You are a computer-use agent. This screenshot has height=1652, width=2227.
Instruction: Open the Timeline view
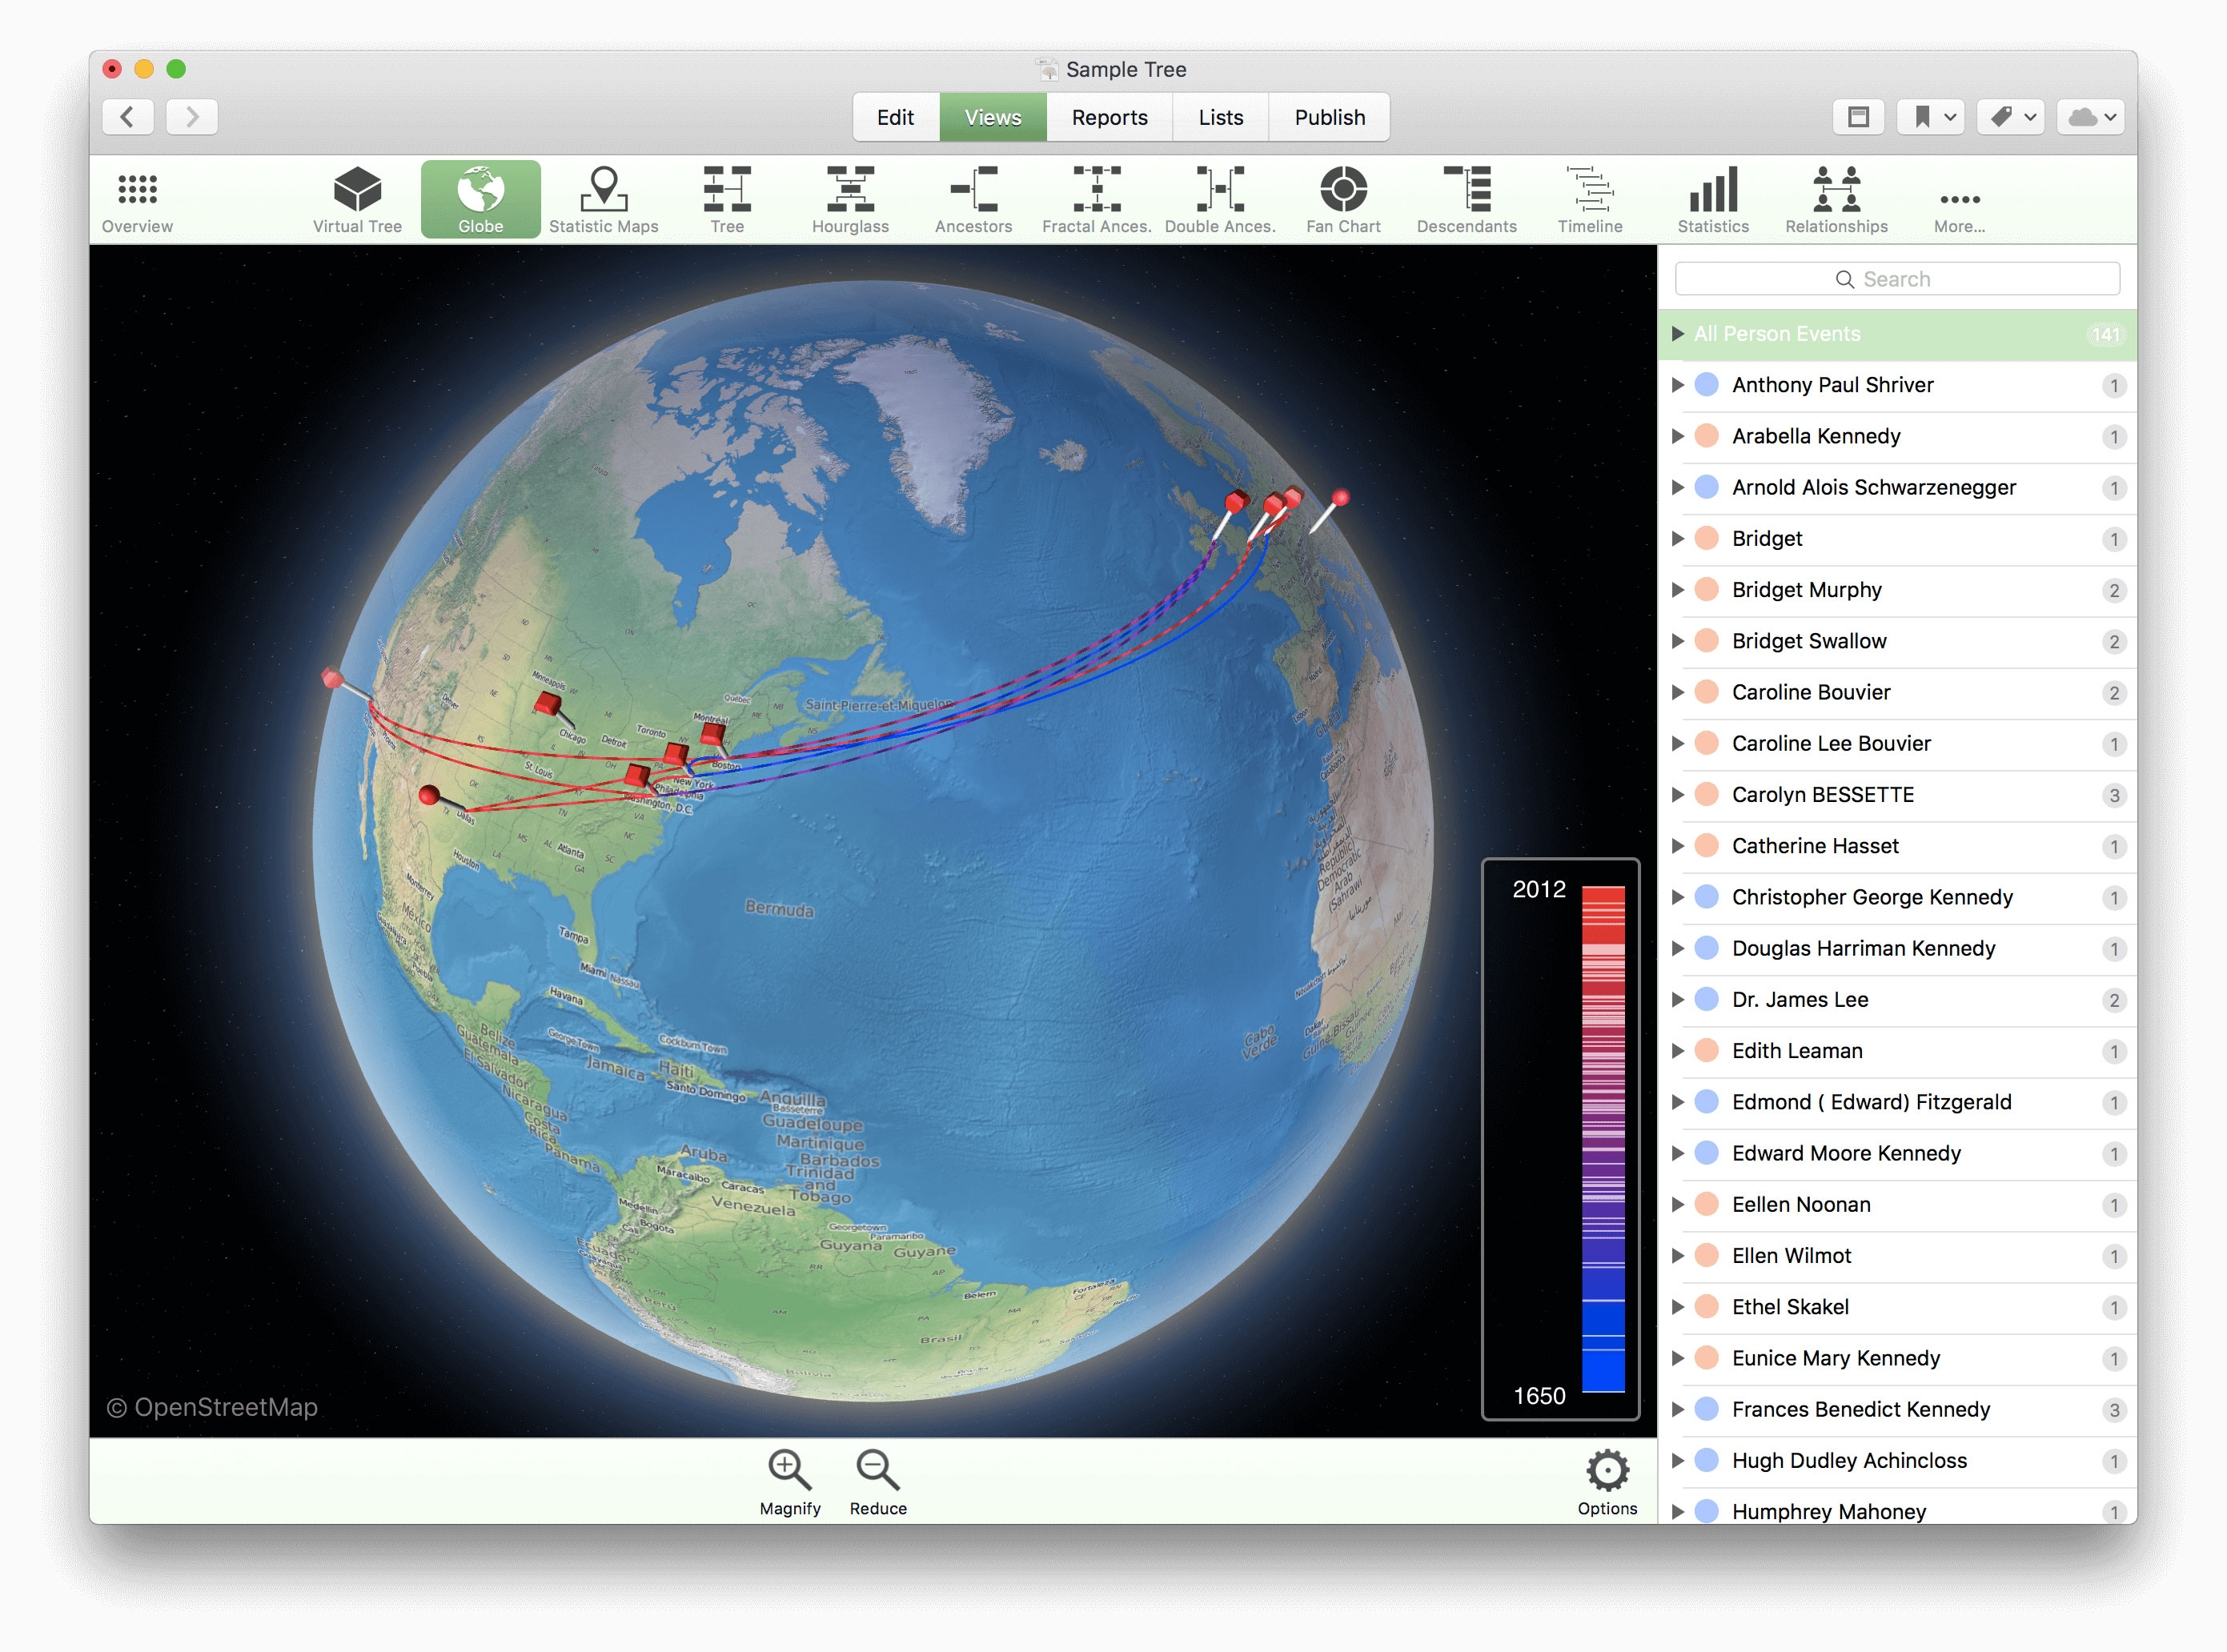click(x=1589, y=199)
